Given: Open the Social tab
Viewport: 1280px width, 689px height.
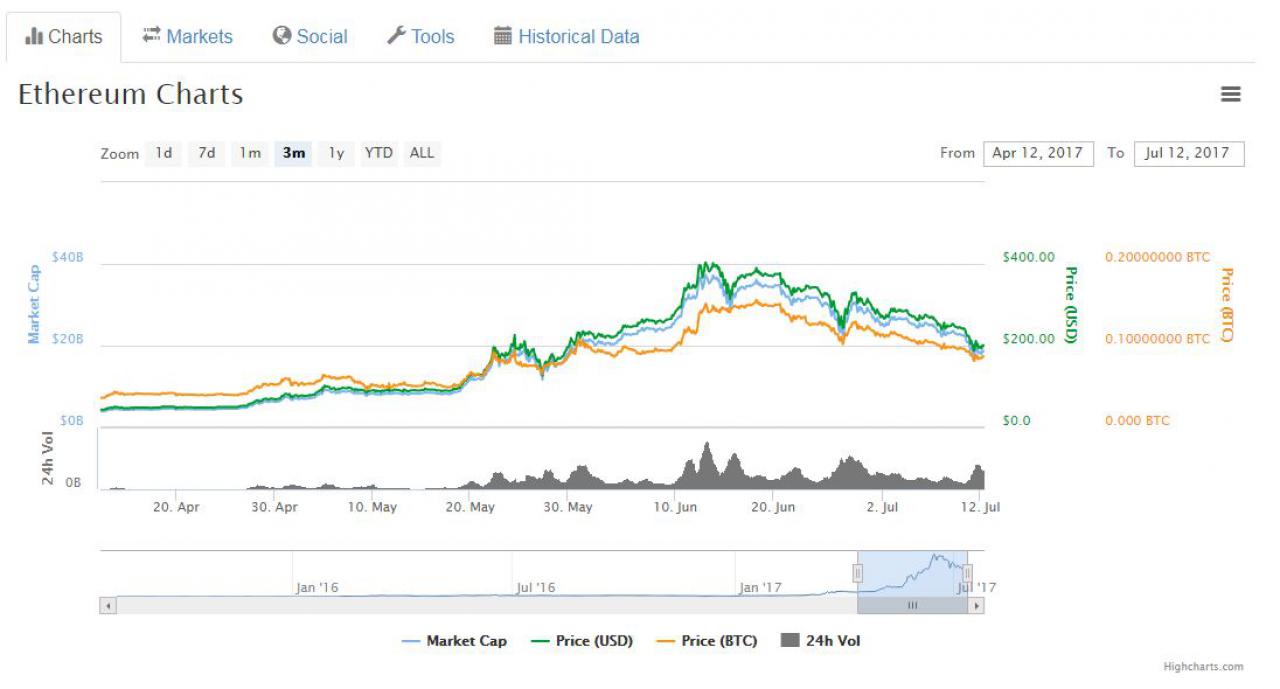Looking at the screenshot, I should coord(310,37).
